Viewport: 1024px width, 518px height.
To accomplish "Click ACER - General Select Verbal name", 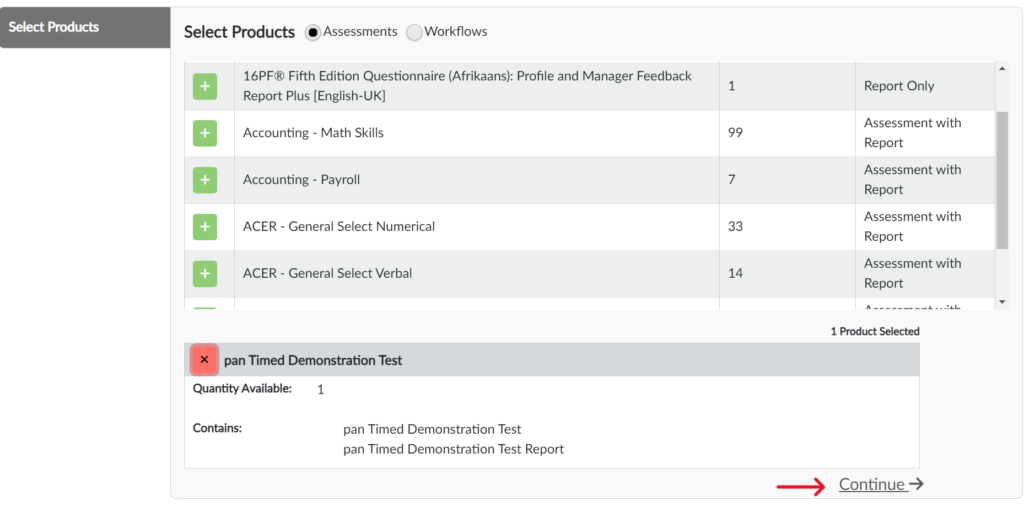I will click(x=327, y=274).
